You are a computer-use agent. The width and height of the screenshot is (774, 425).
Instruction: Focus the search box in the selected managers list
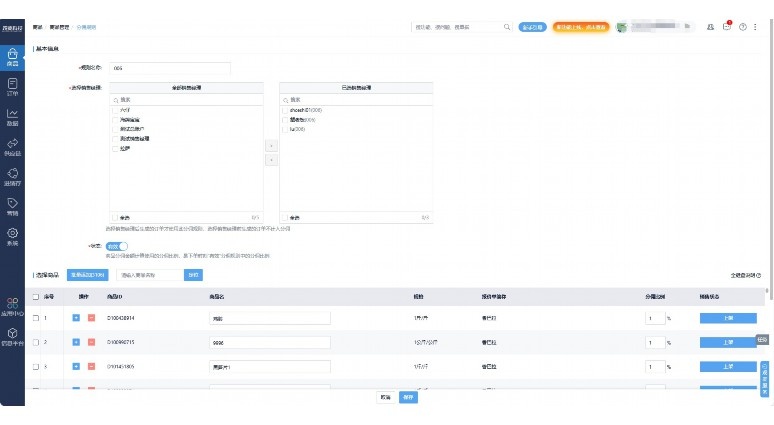point(356,100)
